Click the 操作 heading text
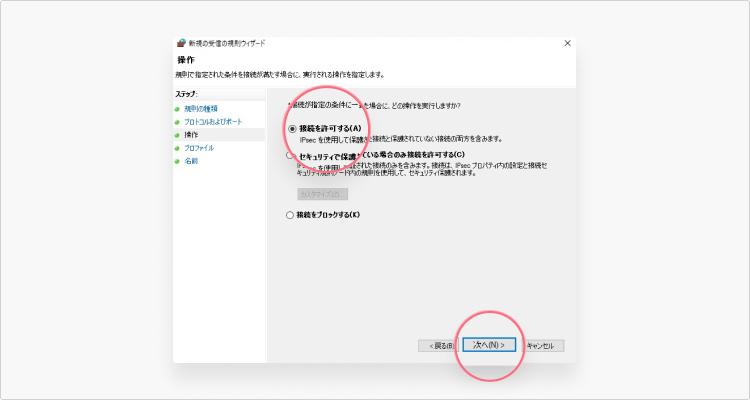Screen dimensions: 750x400 tap(186, 60)
